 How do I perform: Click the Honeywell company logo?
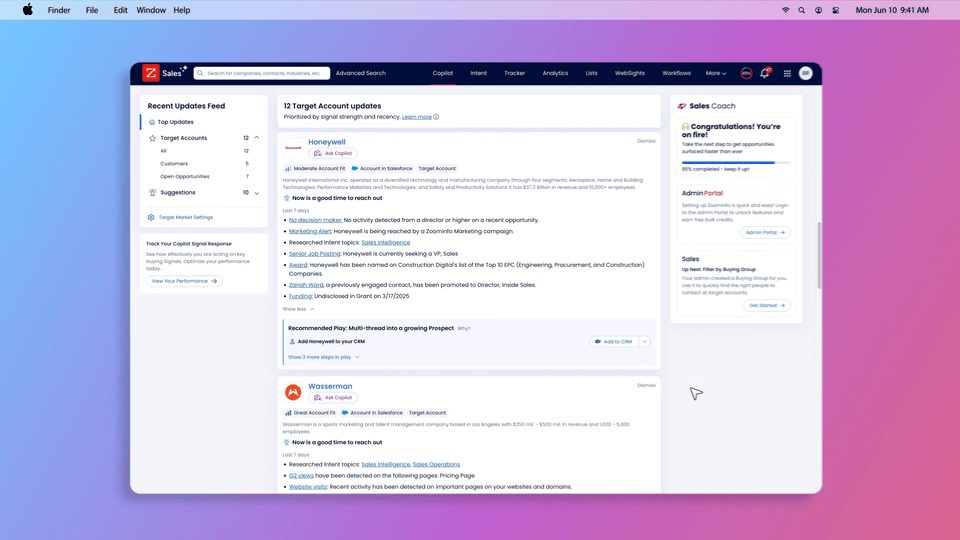click(x=293, y=147)
